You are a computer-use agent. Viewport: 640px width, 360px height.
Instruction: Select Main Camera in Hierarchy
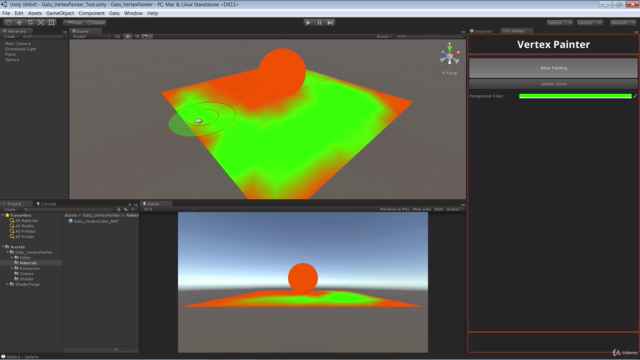18,44
